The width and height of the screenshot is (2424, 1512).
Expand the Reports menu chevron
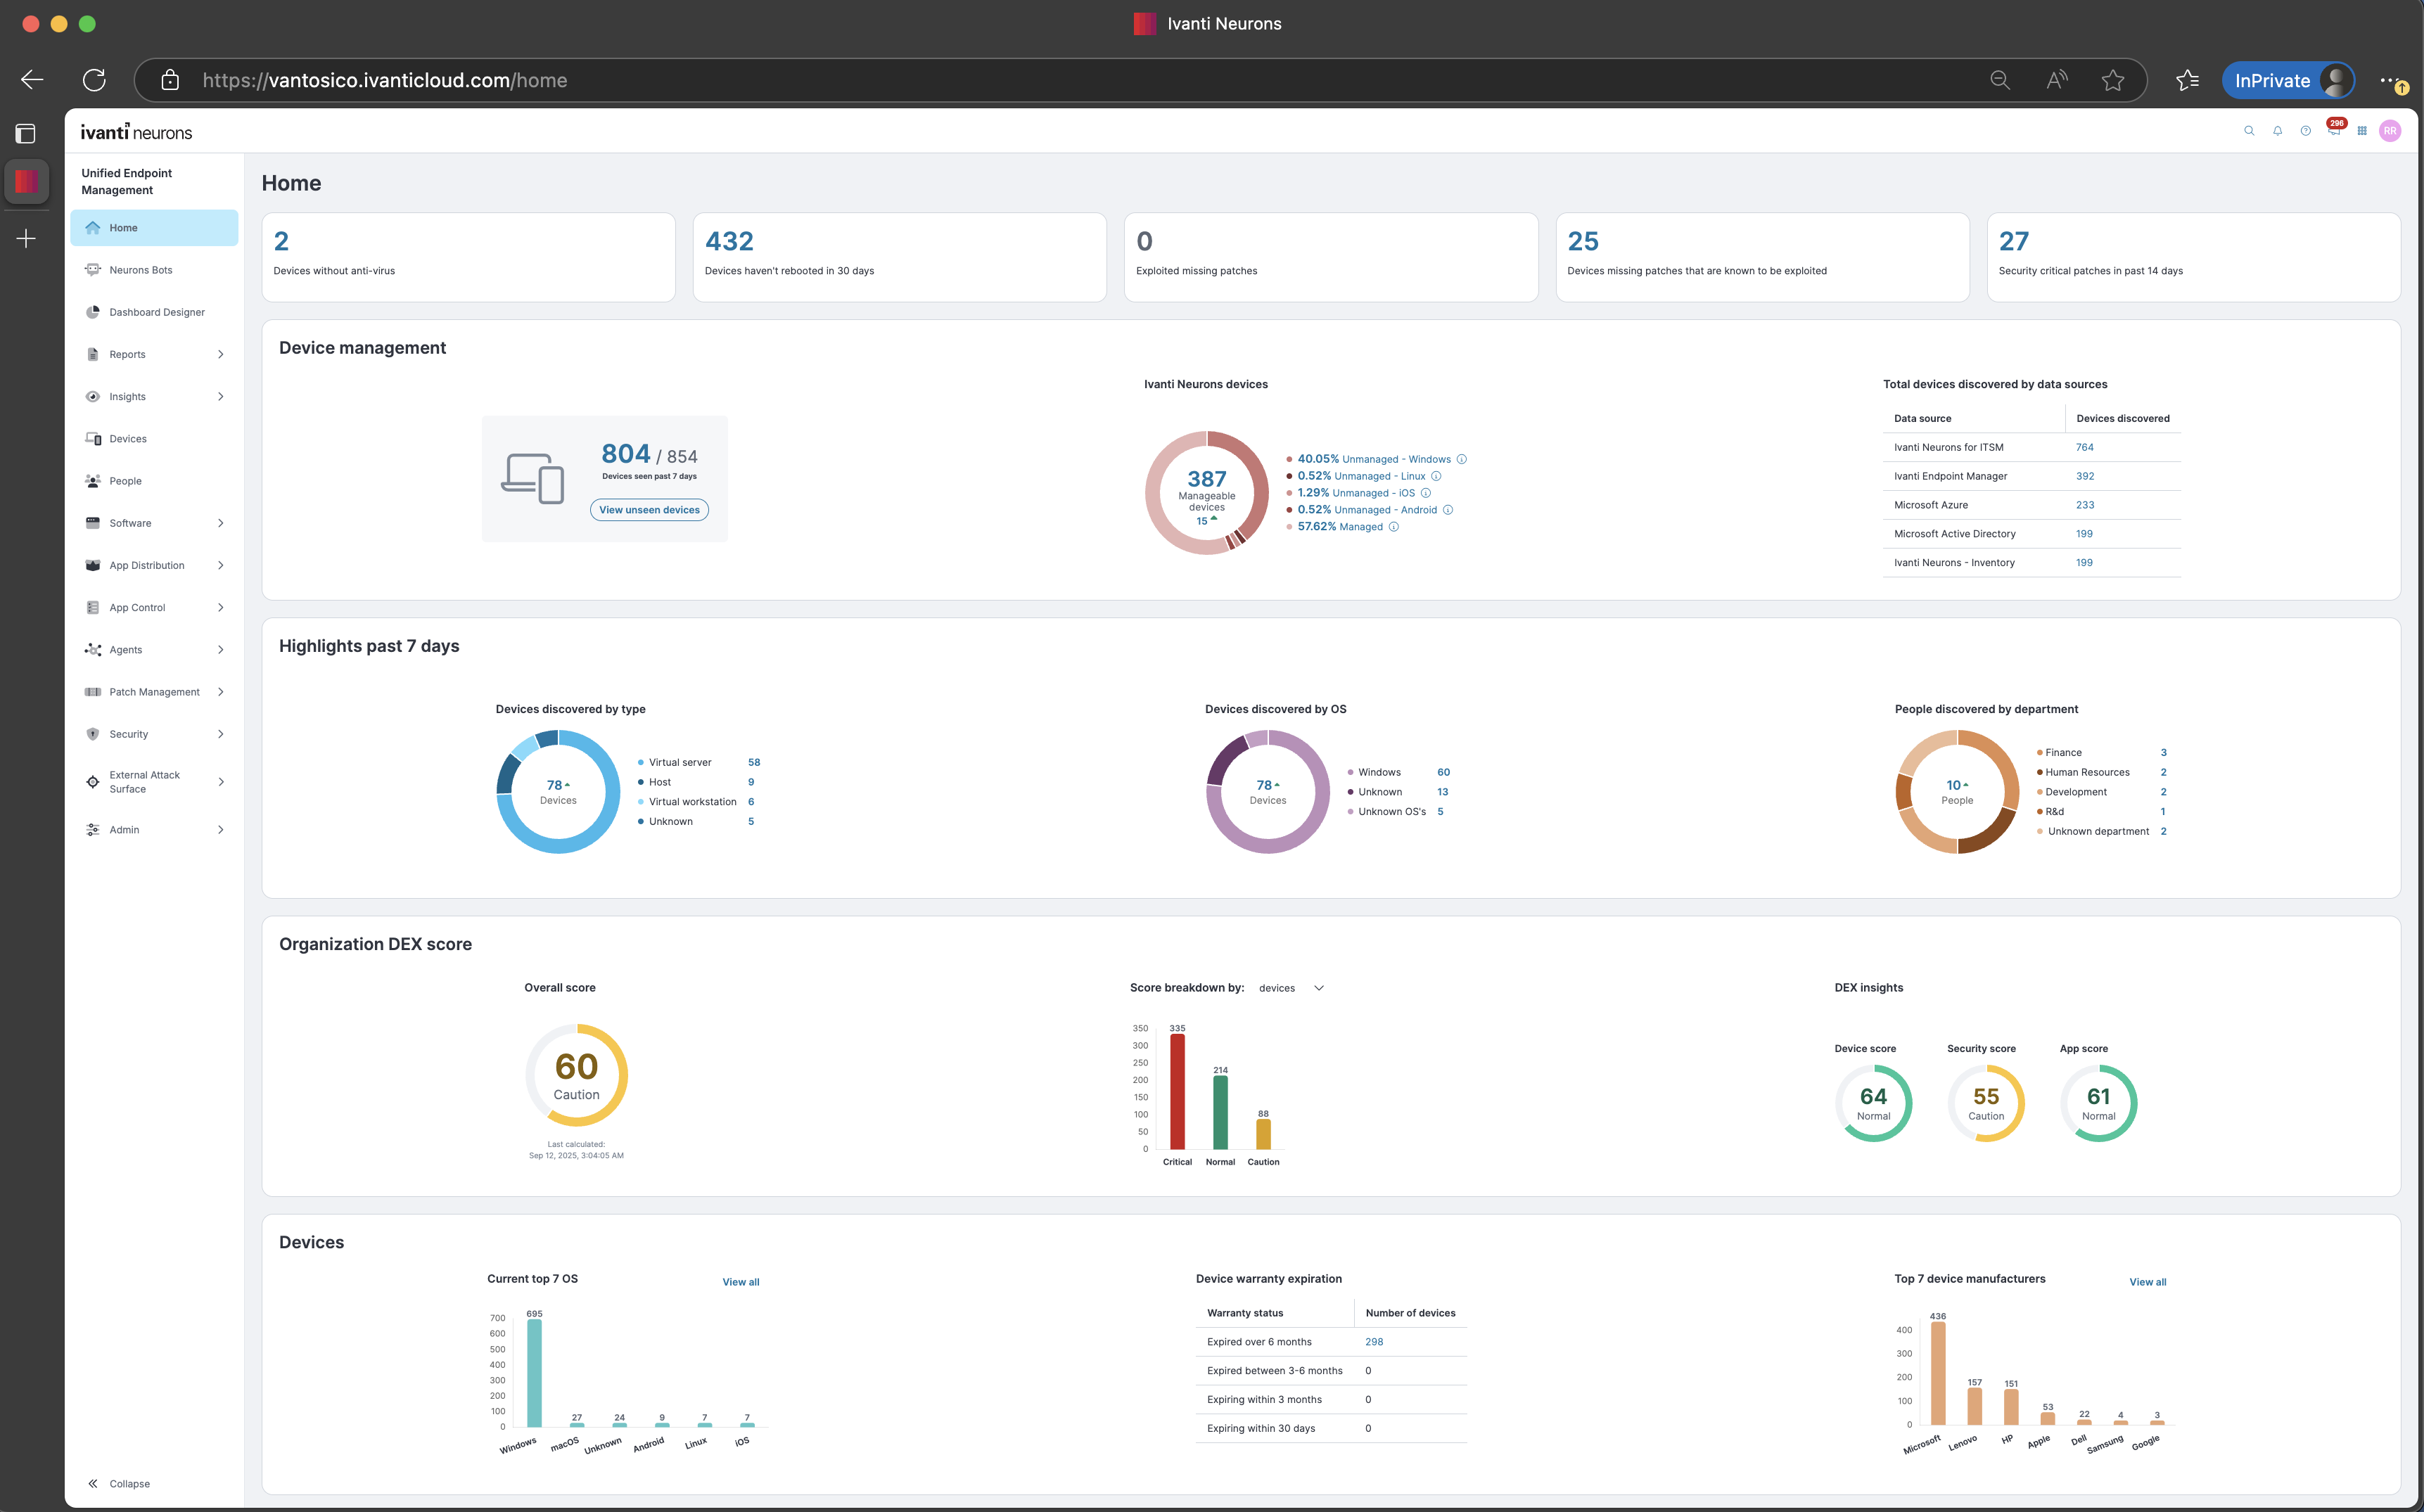pos(220,354)
